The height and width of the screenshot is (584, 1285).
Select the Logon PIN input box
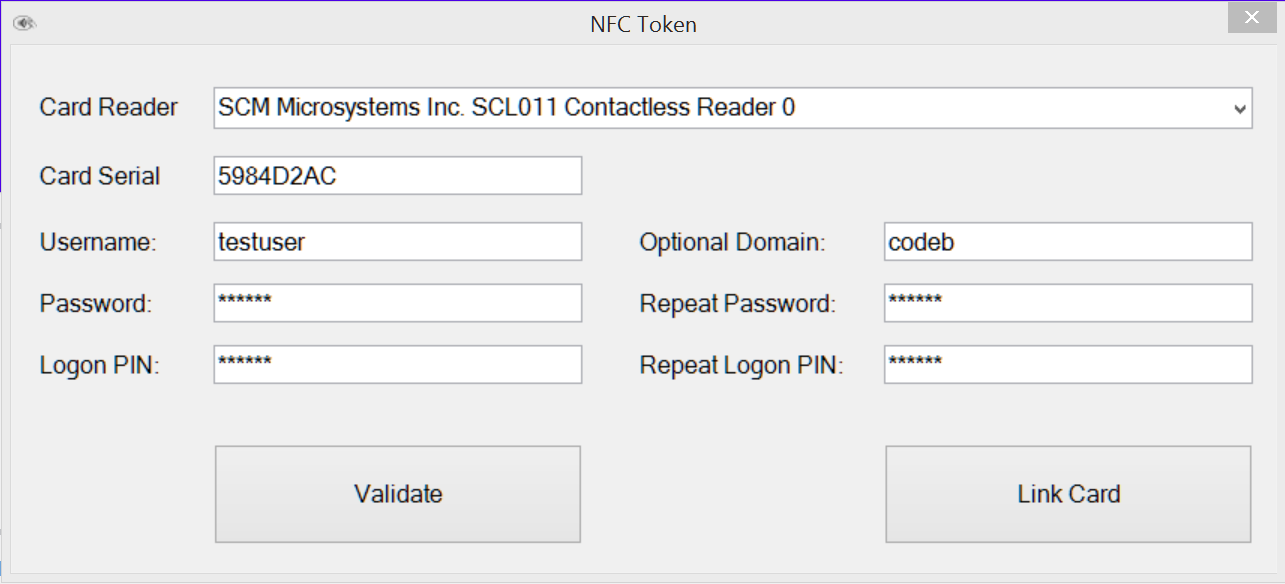click(x=397, y=364)
